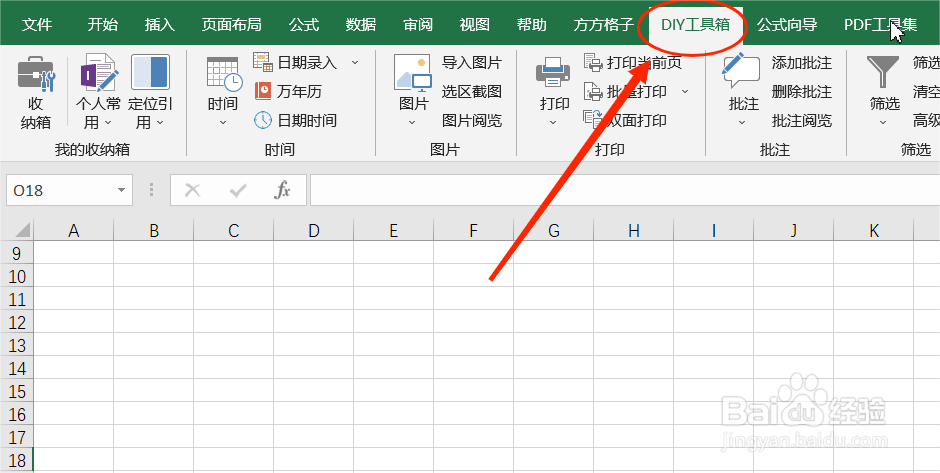Click the fx insert function icon
Viewport: 940px width, 473px height.
pos(282,191)
